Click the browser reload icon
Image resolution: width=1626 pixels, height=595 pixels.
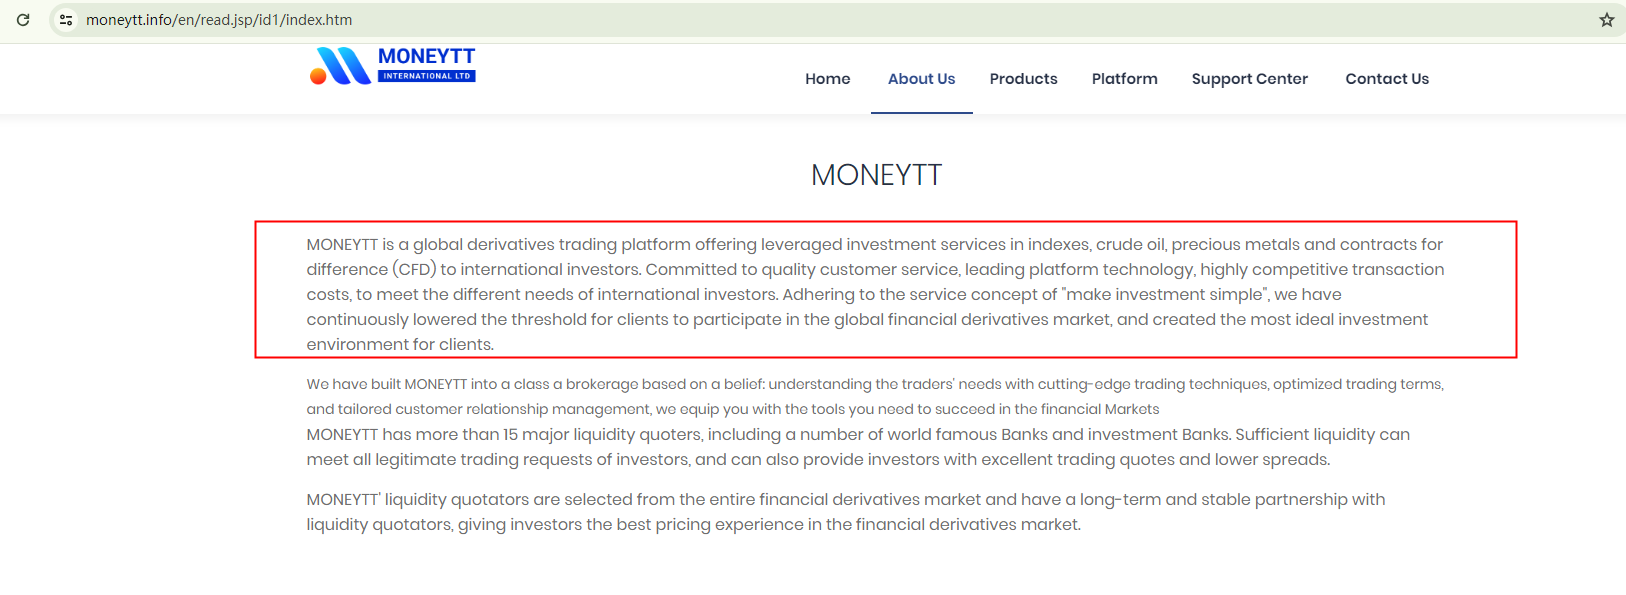click(x=23, y=20)
